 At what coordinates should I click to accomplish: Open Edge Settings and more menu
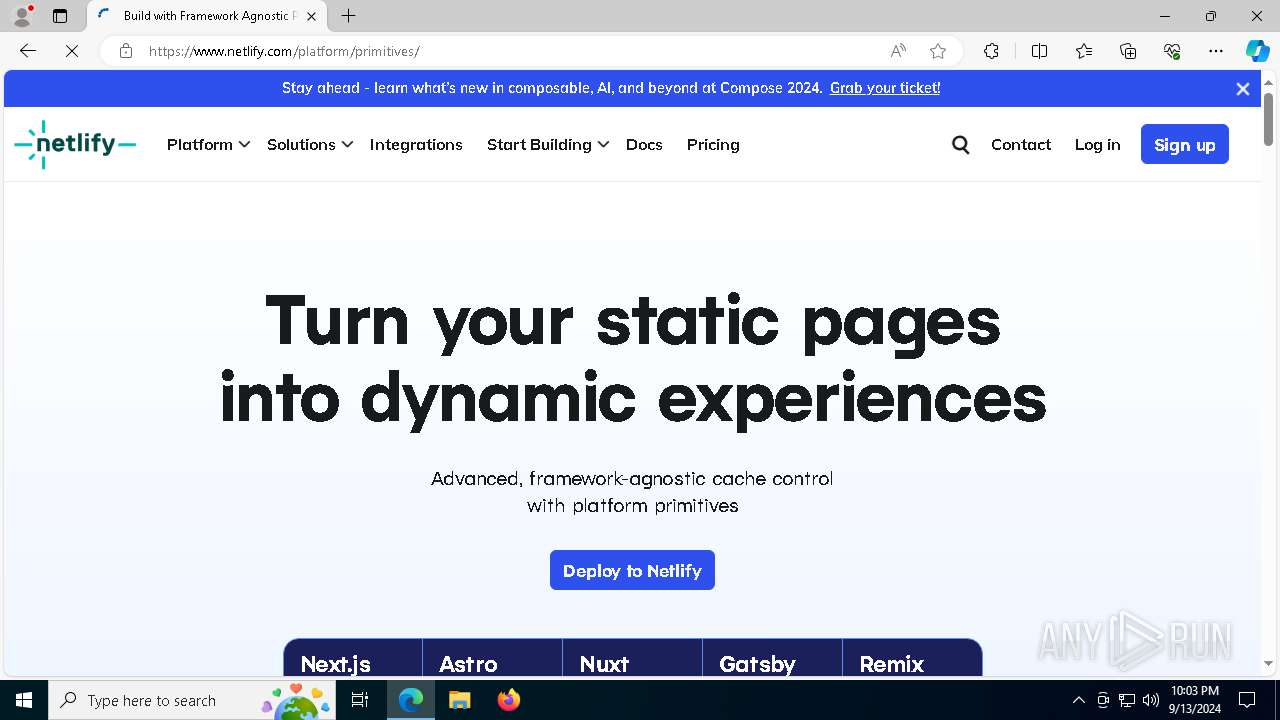point(1216,51)
